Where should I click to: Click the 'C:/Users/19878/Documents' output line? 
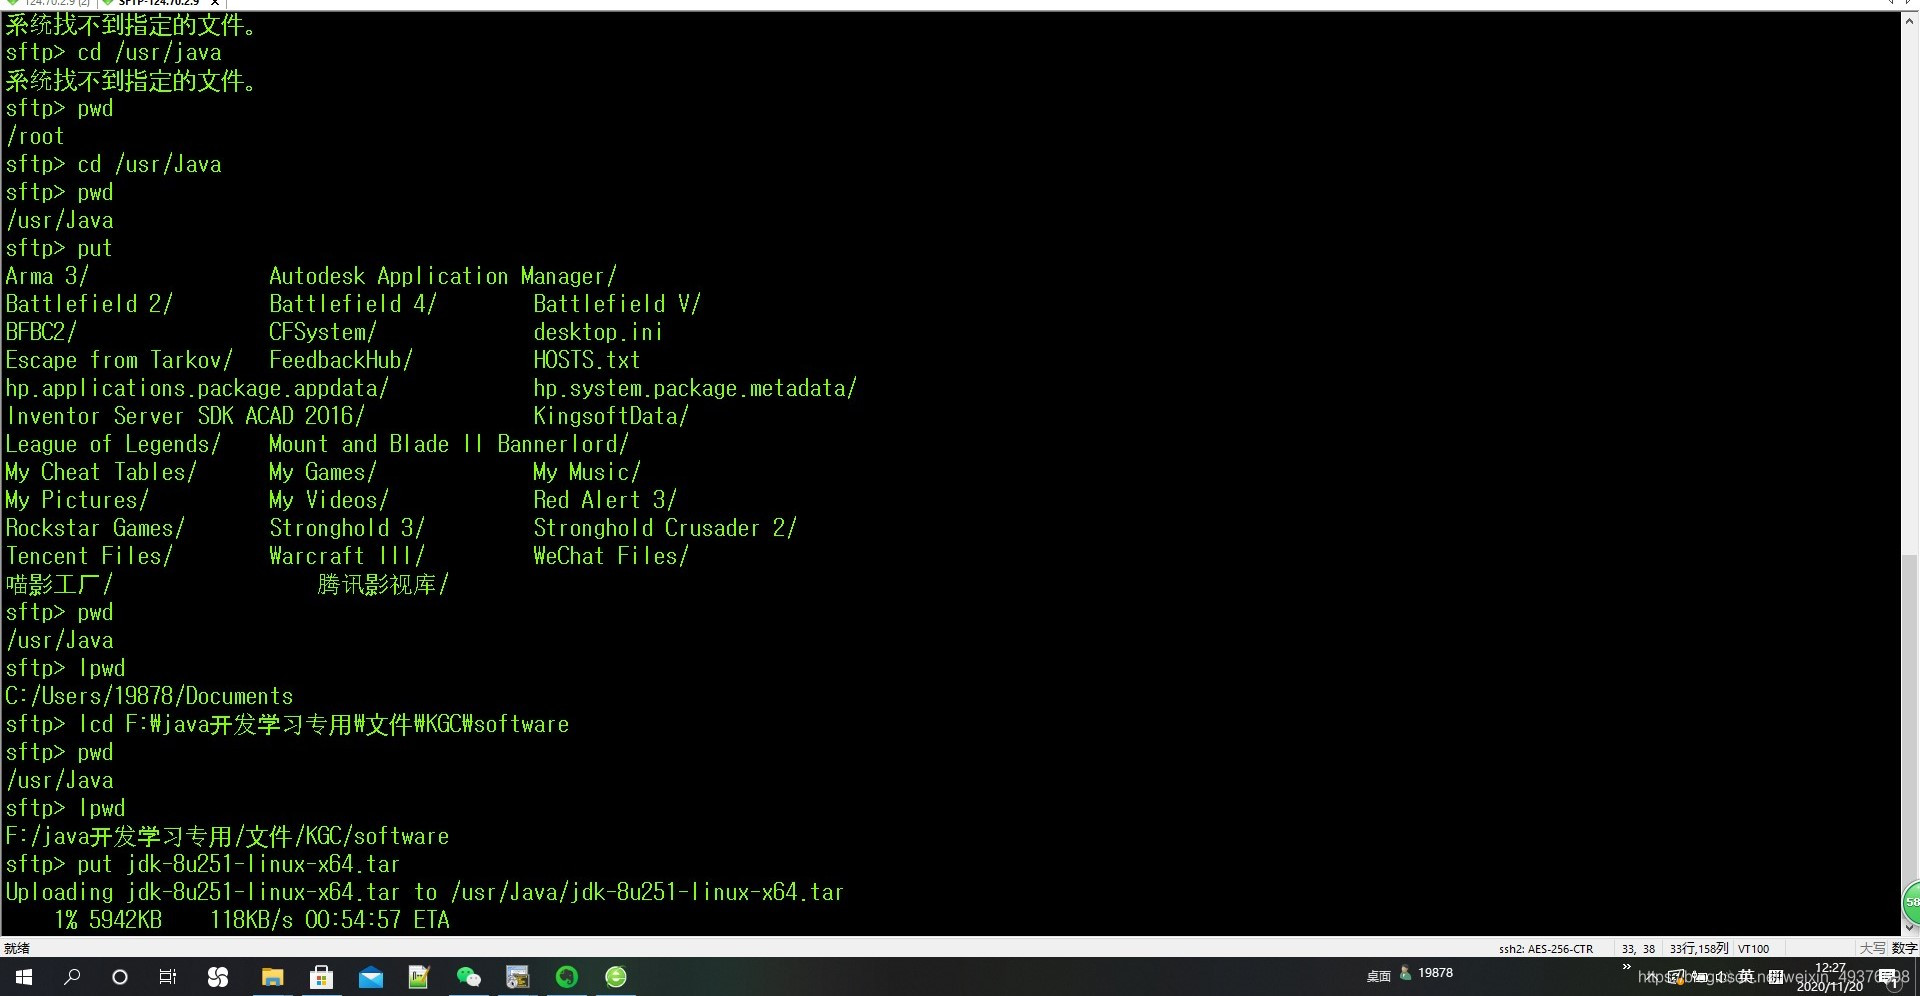[149, 696]
